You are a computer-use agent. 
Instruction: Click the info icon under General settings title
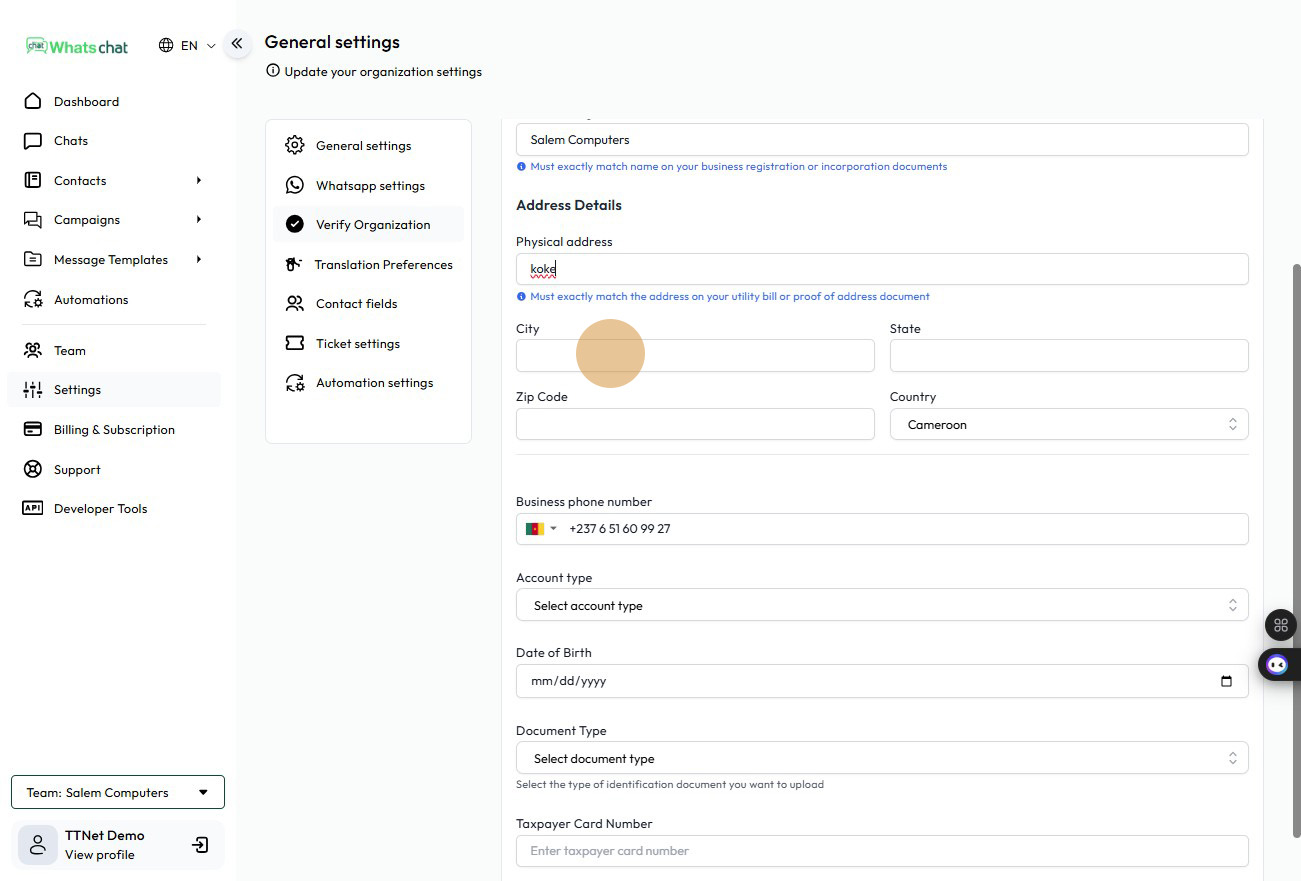point(272,71)
